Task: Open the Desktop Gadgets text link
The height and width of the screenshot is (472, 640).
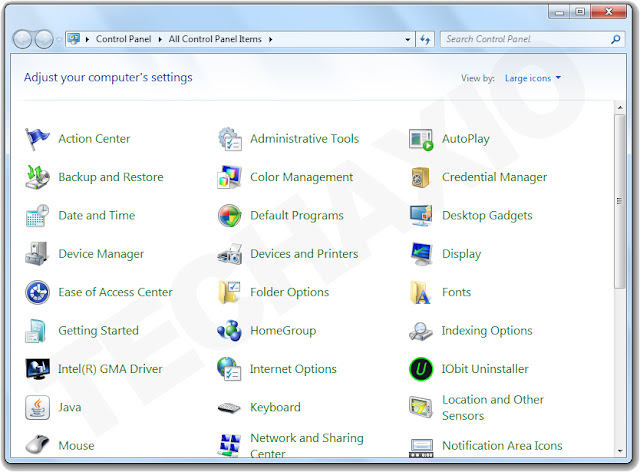Action: (x=487, y=216)
